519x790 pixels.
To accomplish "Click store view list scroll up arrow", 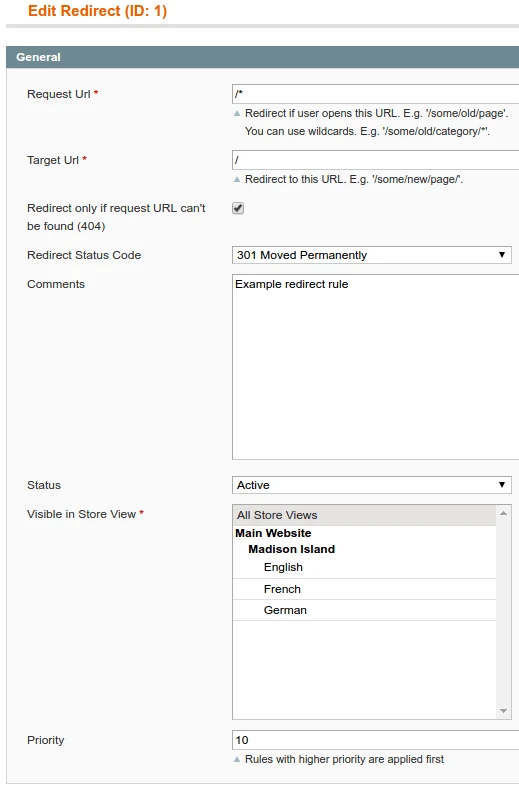I will click(x=503, y=513).
